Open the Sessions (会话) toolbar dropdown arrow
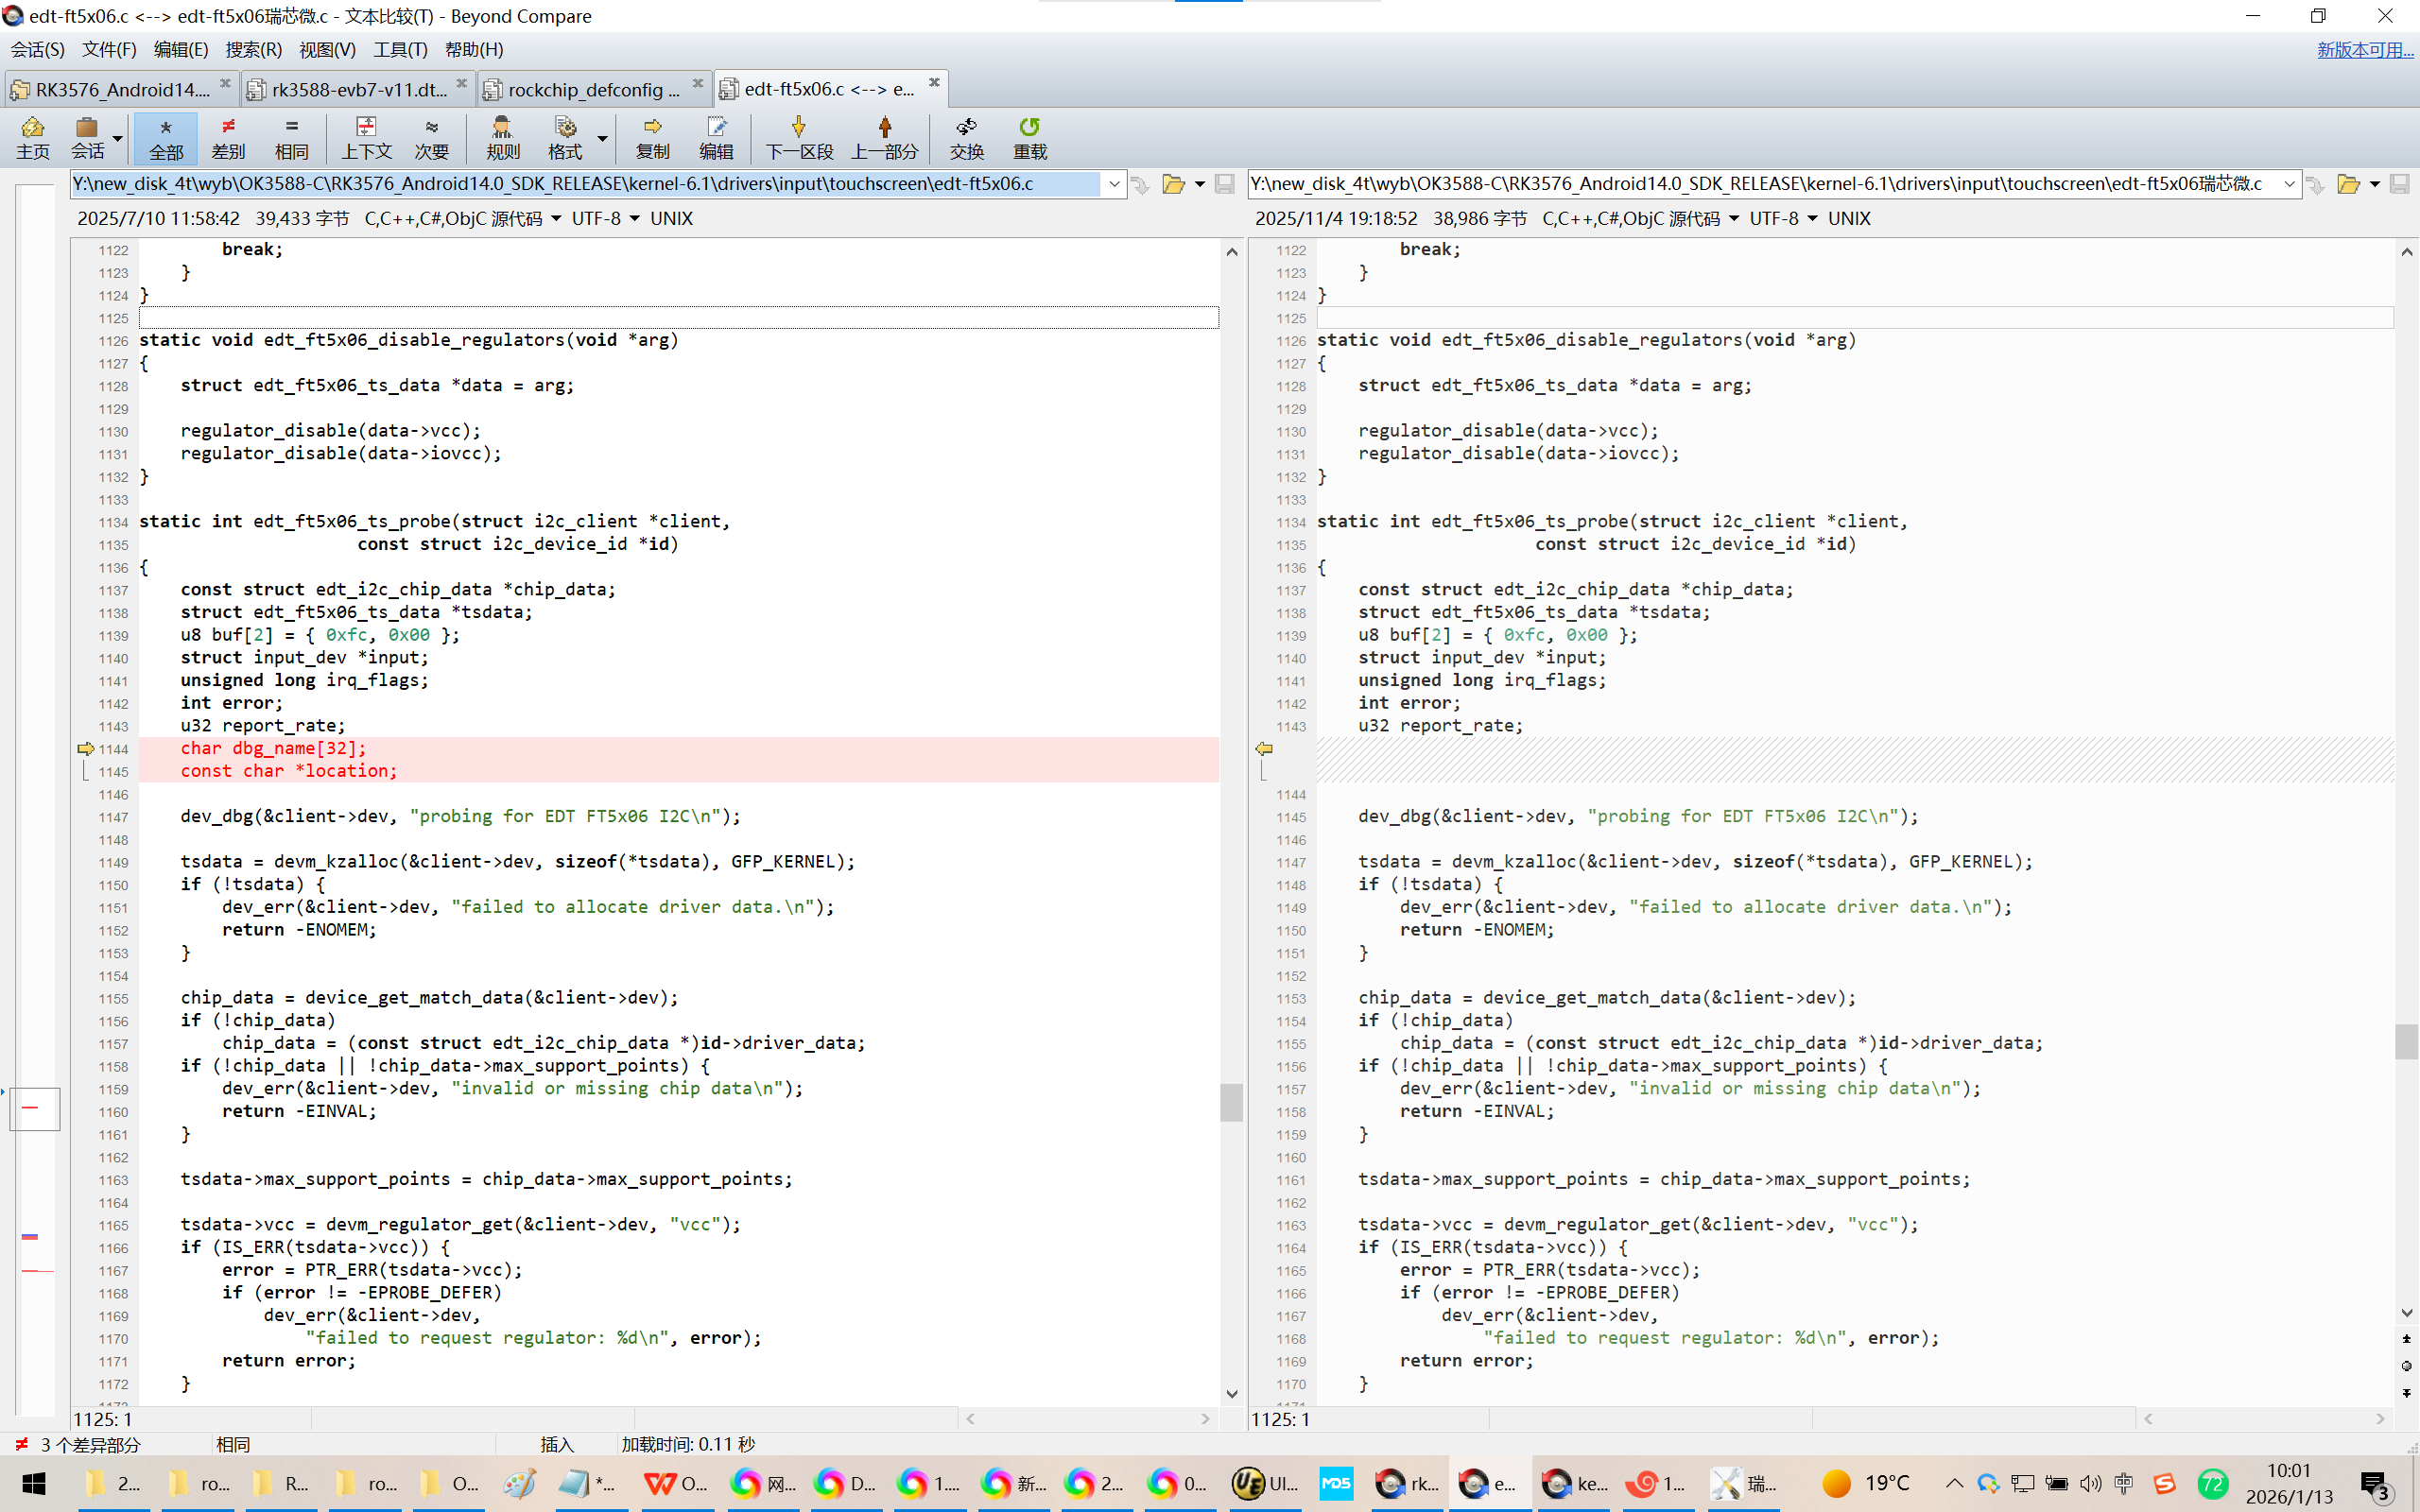Viewport: 2420px width, 1512px height. [x=118, y=139]
